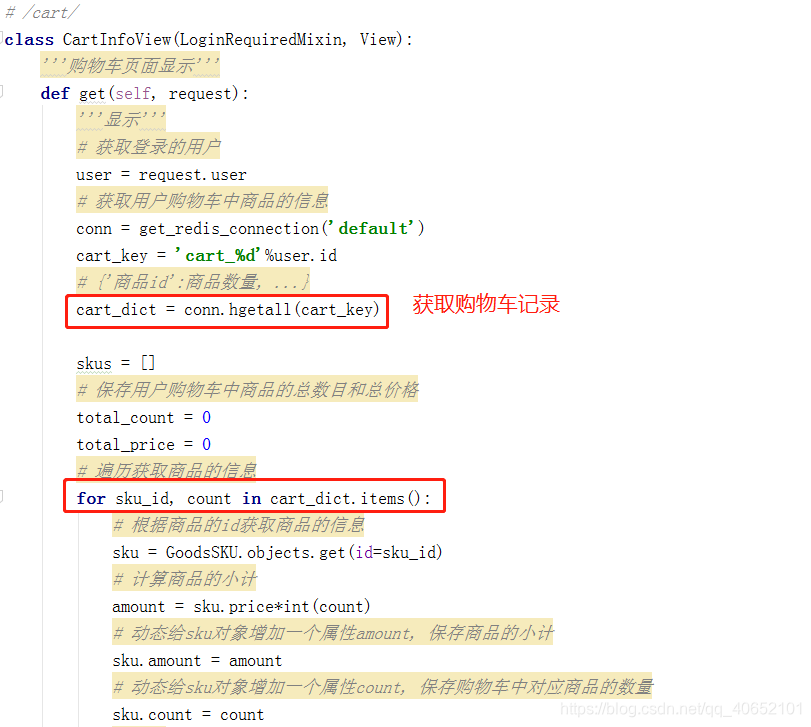Click the 'def get(self, request):' line
This screenshot has height=727, width=811.
[x=145, y=94]
